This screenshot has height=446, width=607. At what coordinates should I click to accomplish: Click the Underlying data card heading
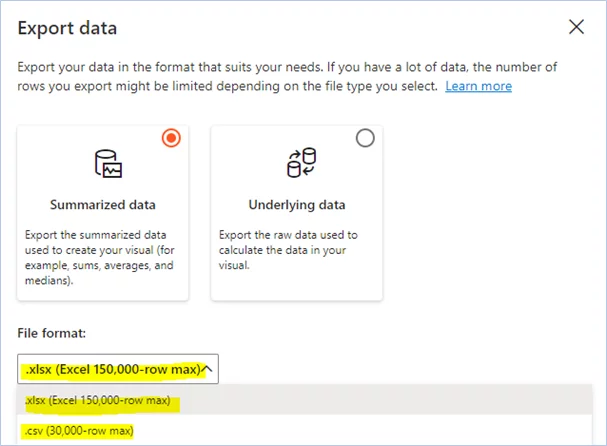(x=297, y=205)
